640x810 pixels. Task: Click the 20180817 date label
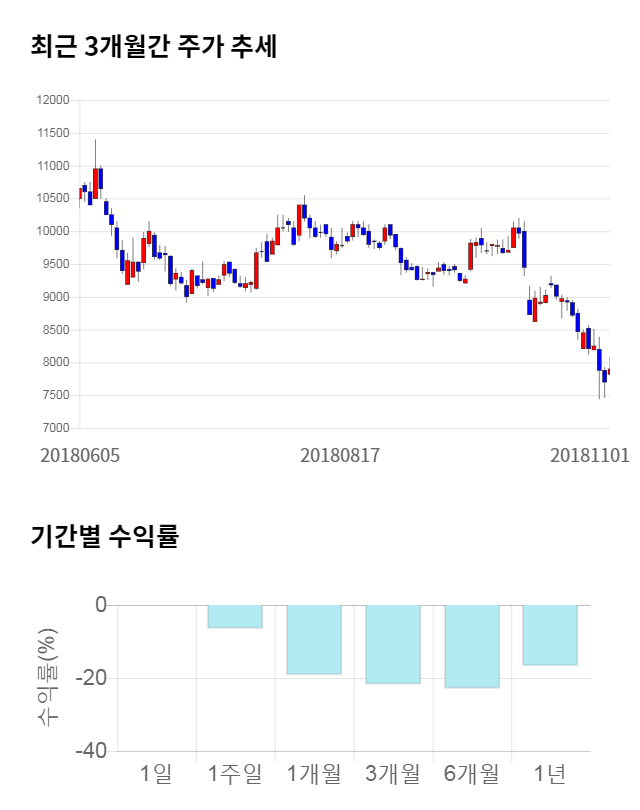point(340,455)
